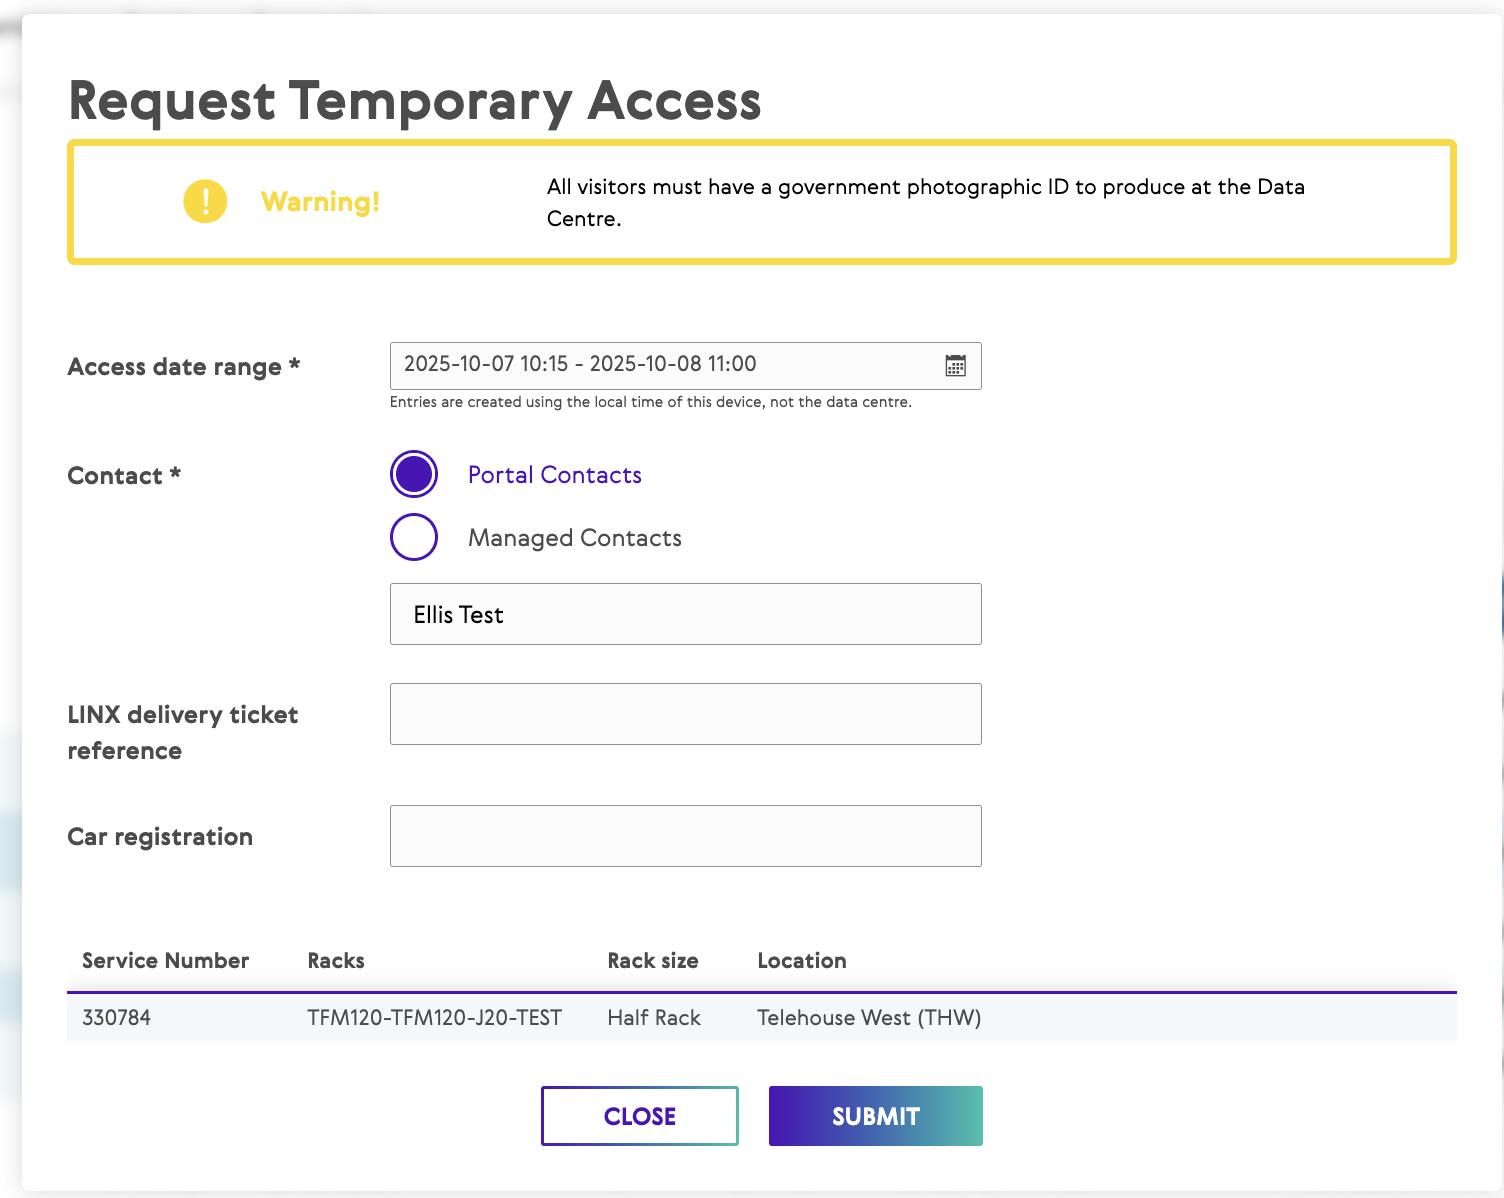Screen dimensions: 1504x1198
Task: Select service number 330784 cell
Action: coord(116,1018)
